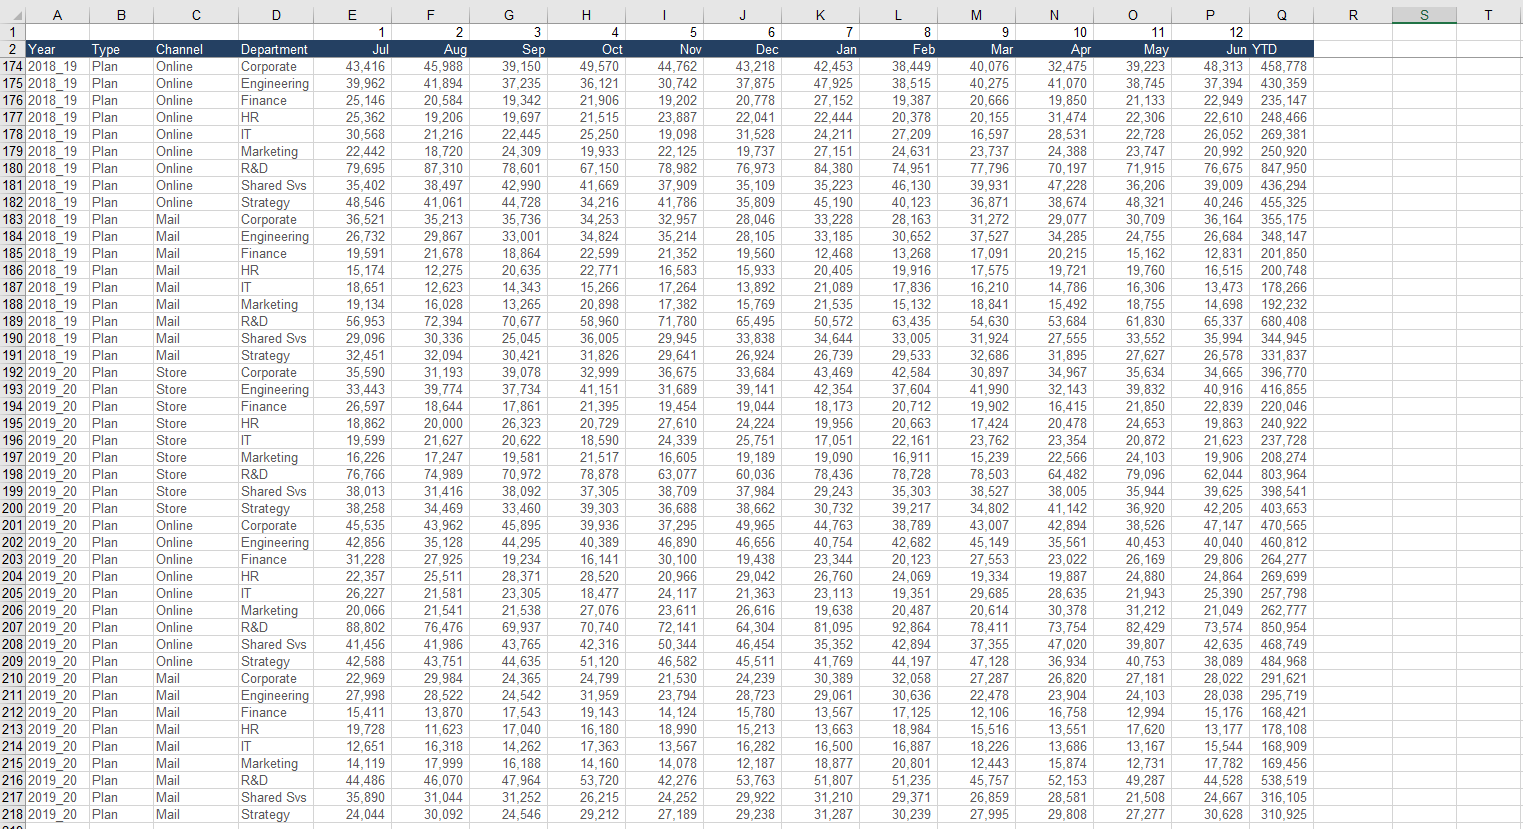
Task: Select column Q header
Action: [1282, 14]
